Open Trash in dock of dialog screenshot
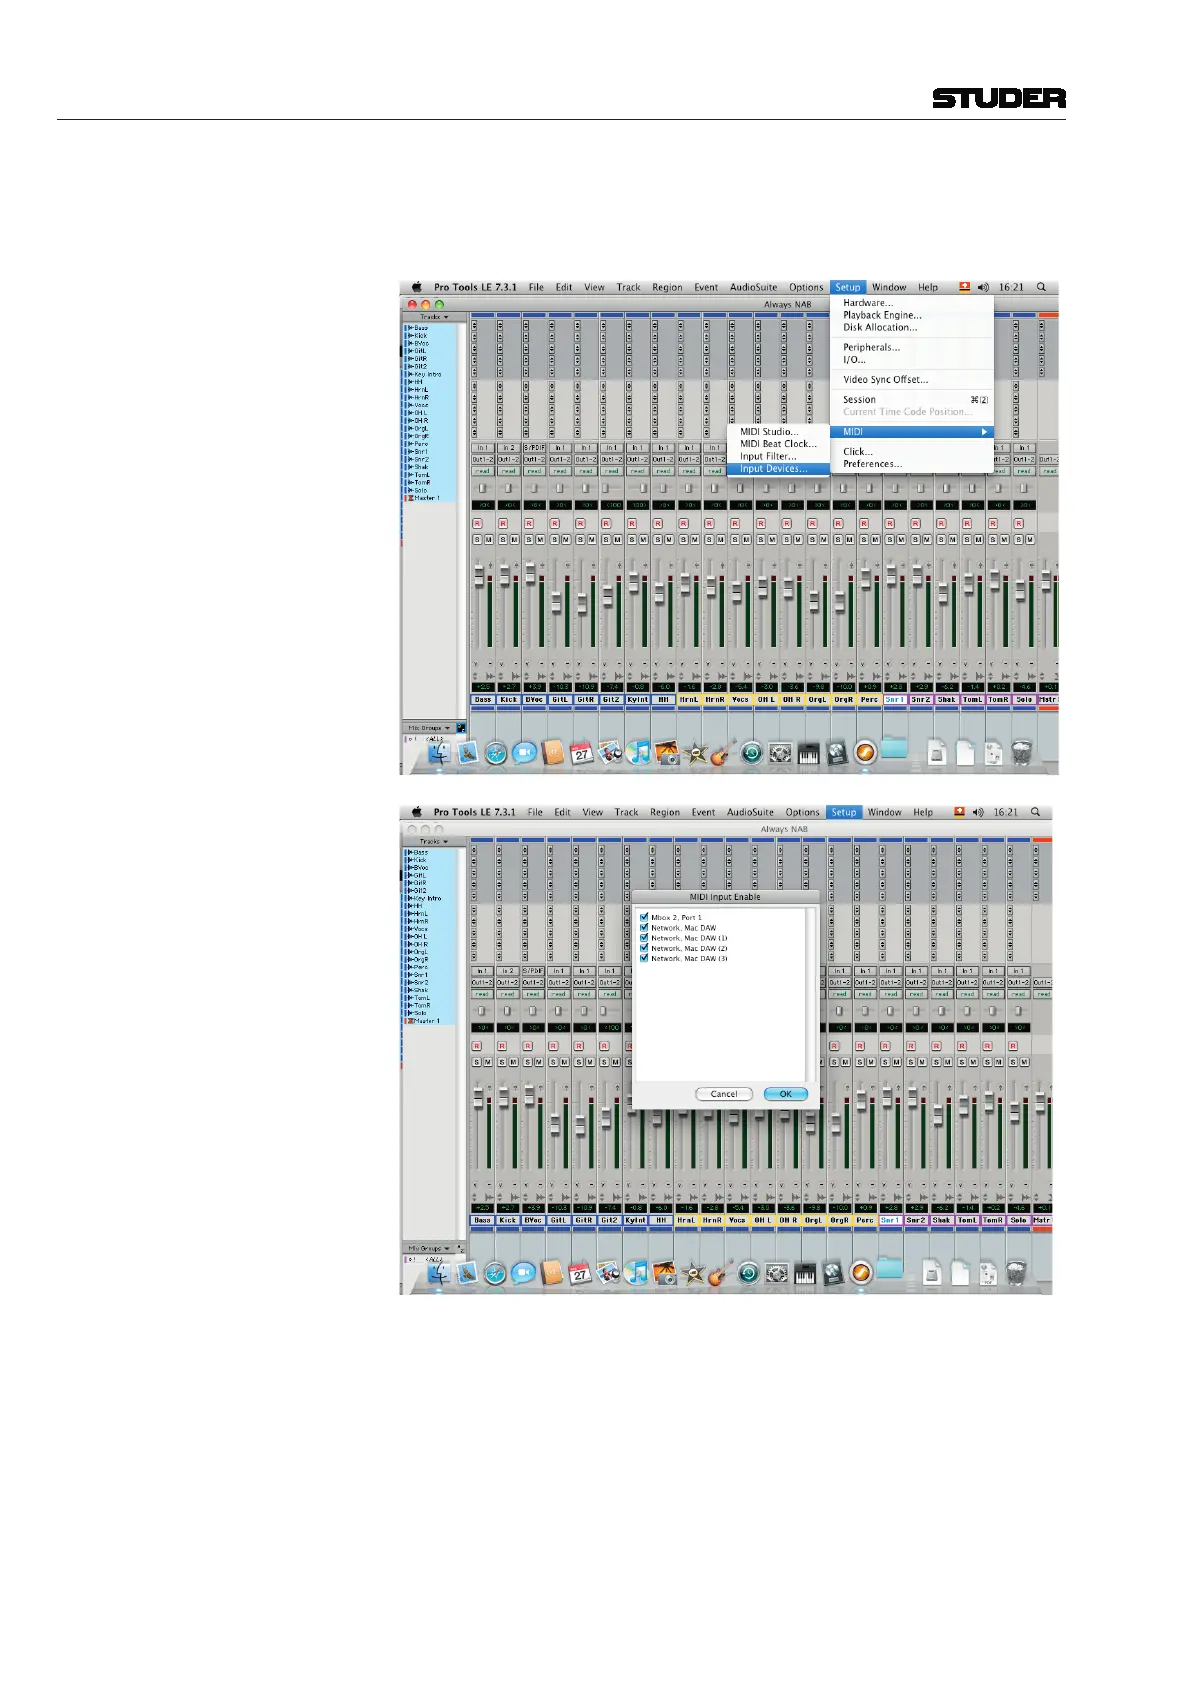Viewport: 1191px width, 1684px height. coord(1015,1272)
